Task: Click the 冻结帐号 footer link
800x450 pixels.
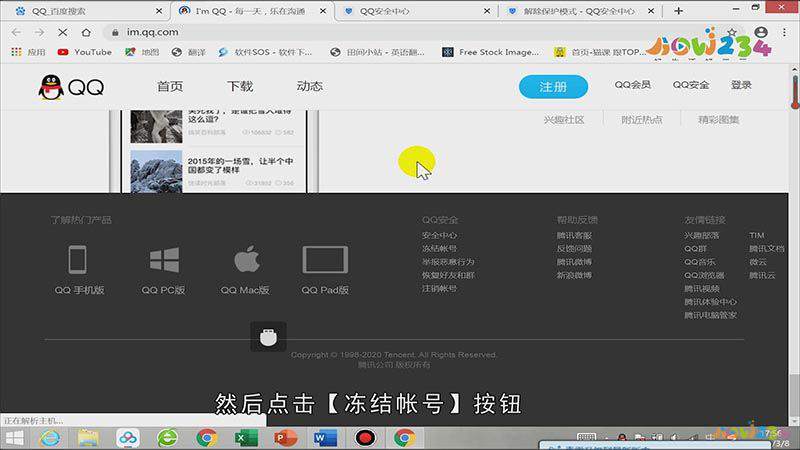Action: click(439, 248)
